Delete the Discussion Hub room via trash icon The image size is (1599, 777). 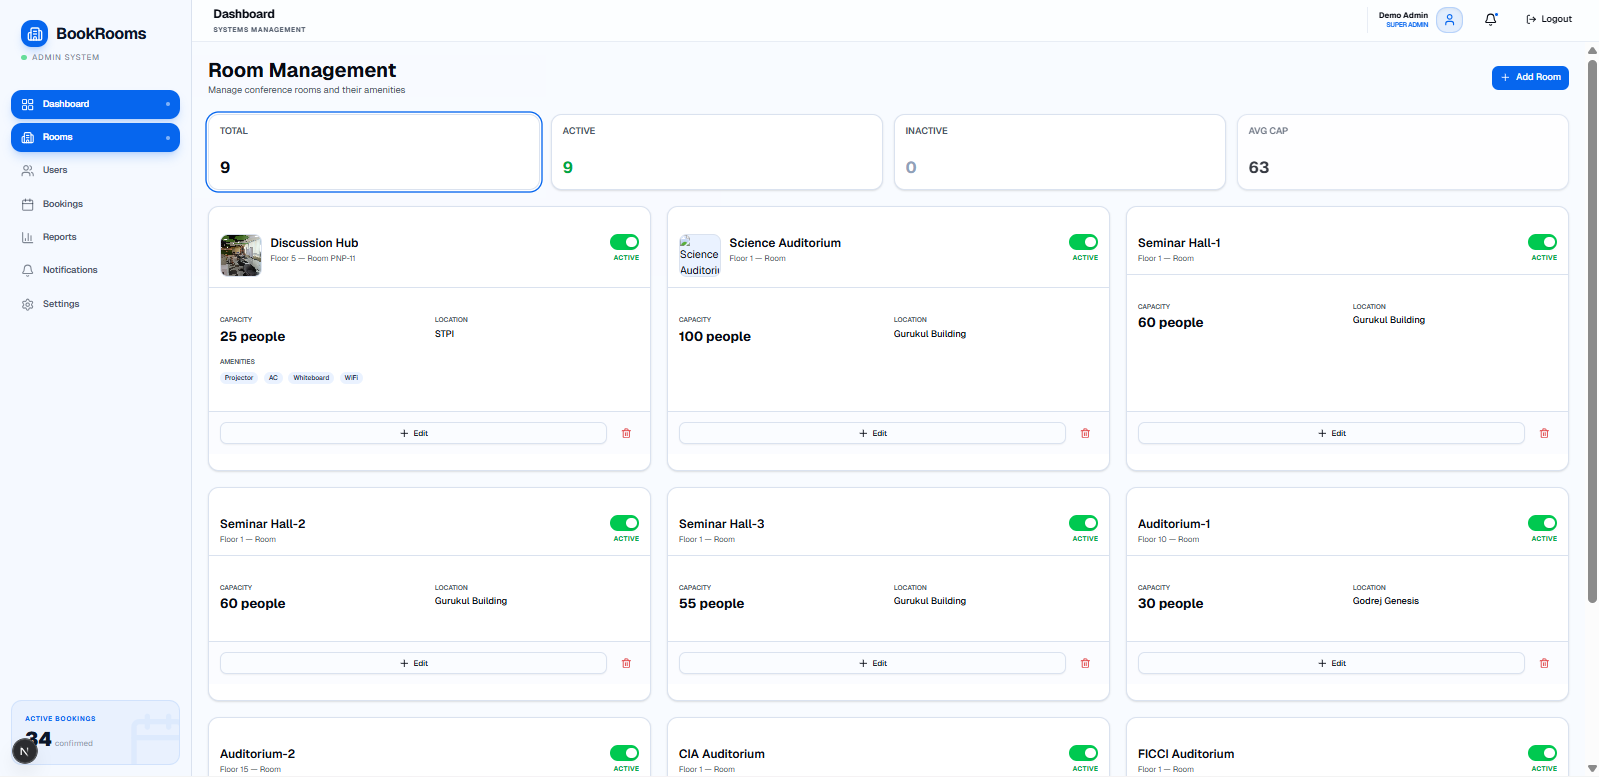click(x=626, y=433)
